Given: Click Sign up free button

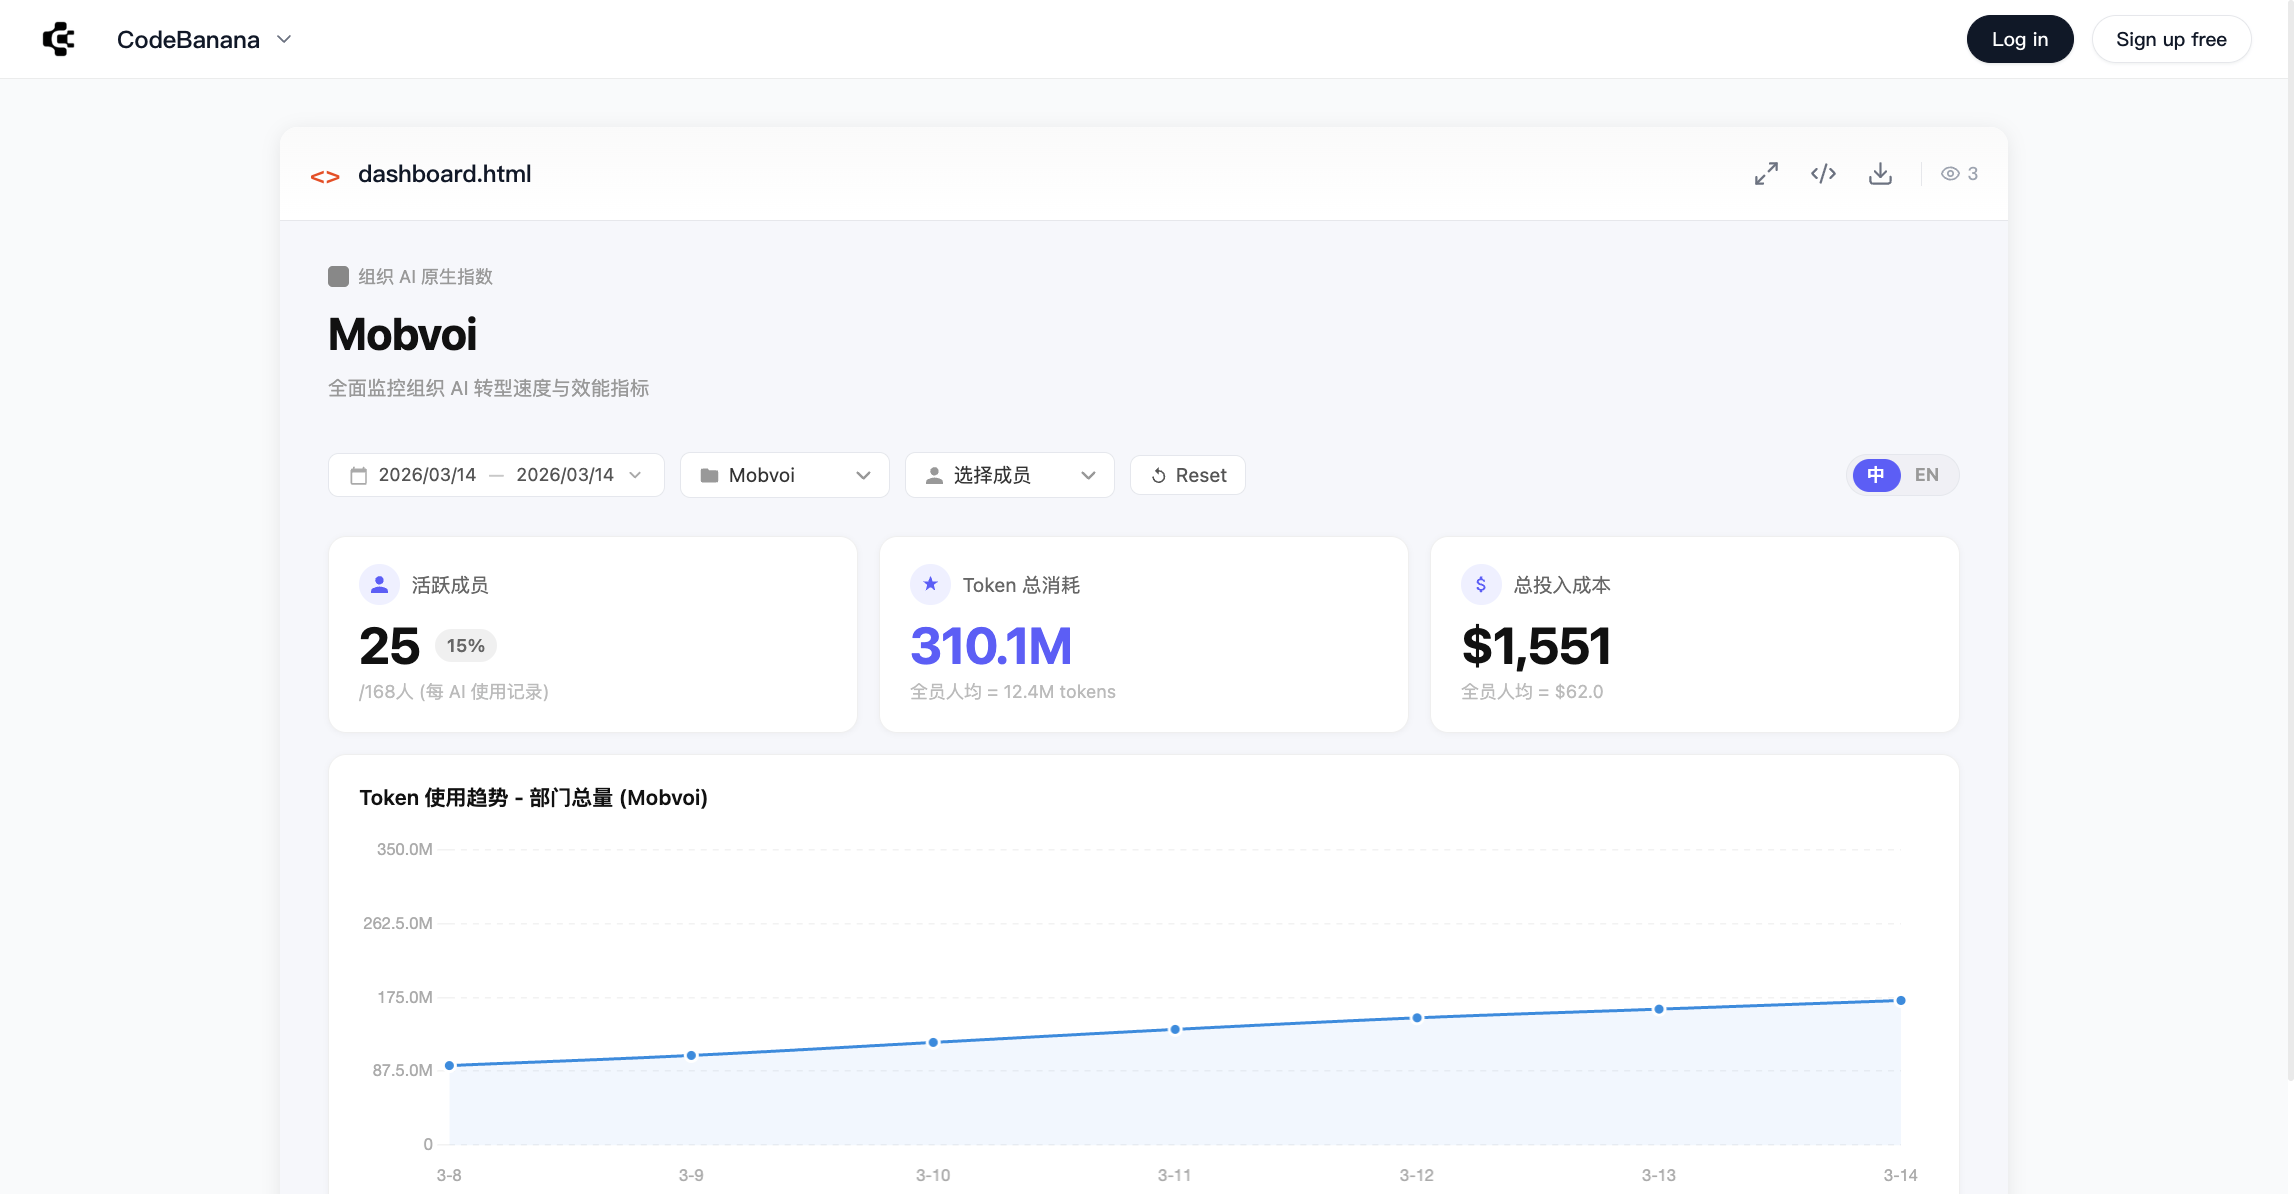Looking at the screenshot, I should pyautogui.click(x=2171, y=39).
